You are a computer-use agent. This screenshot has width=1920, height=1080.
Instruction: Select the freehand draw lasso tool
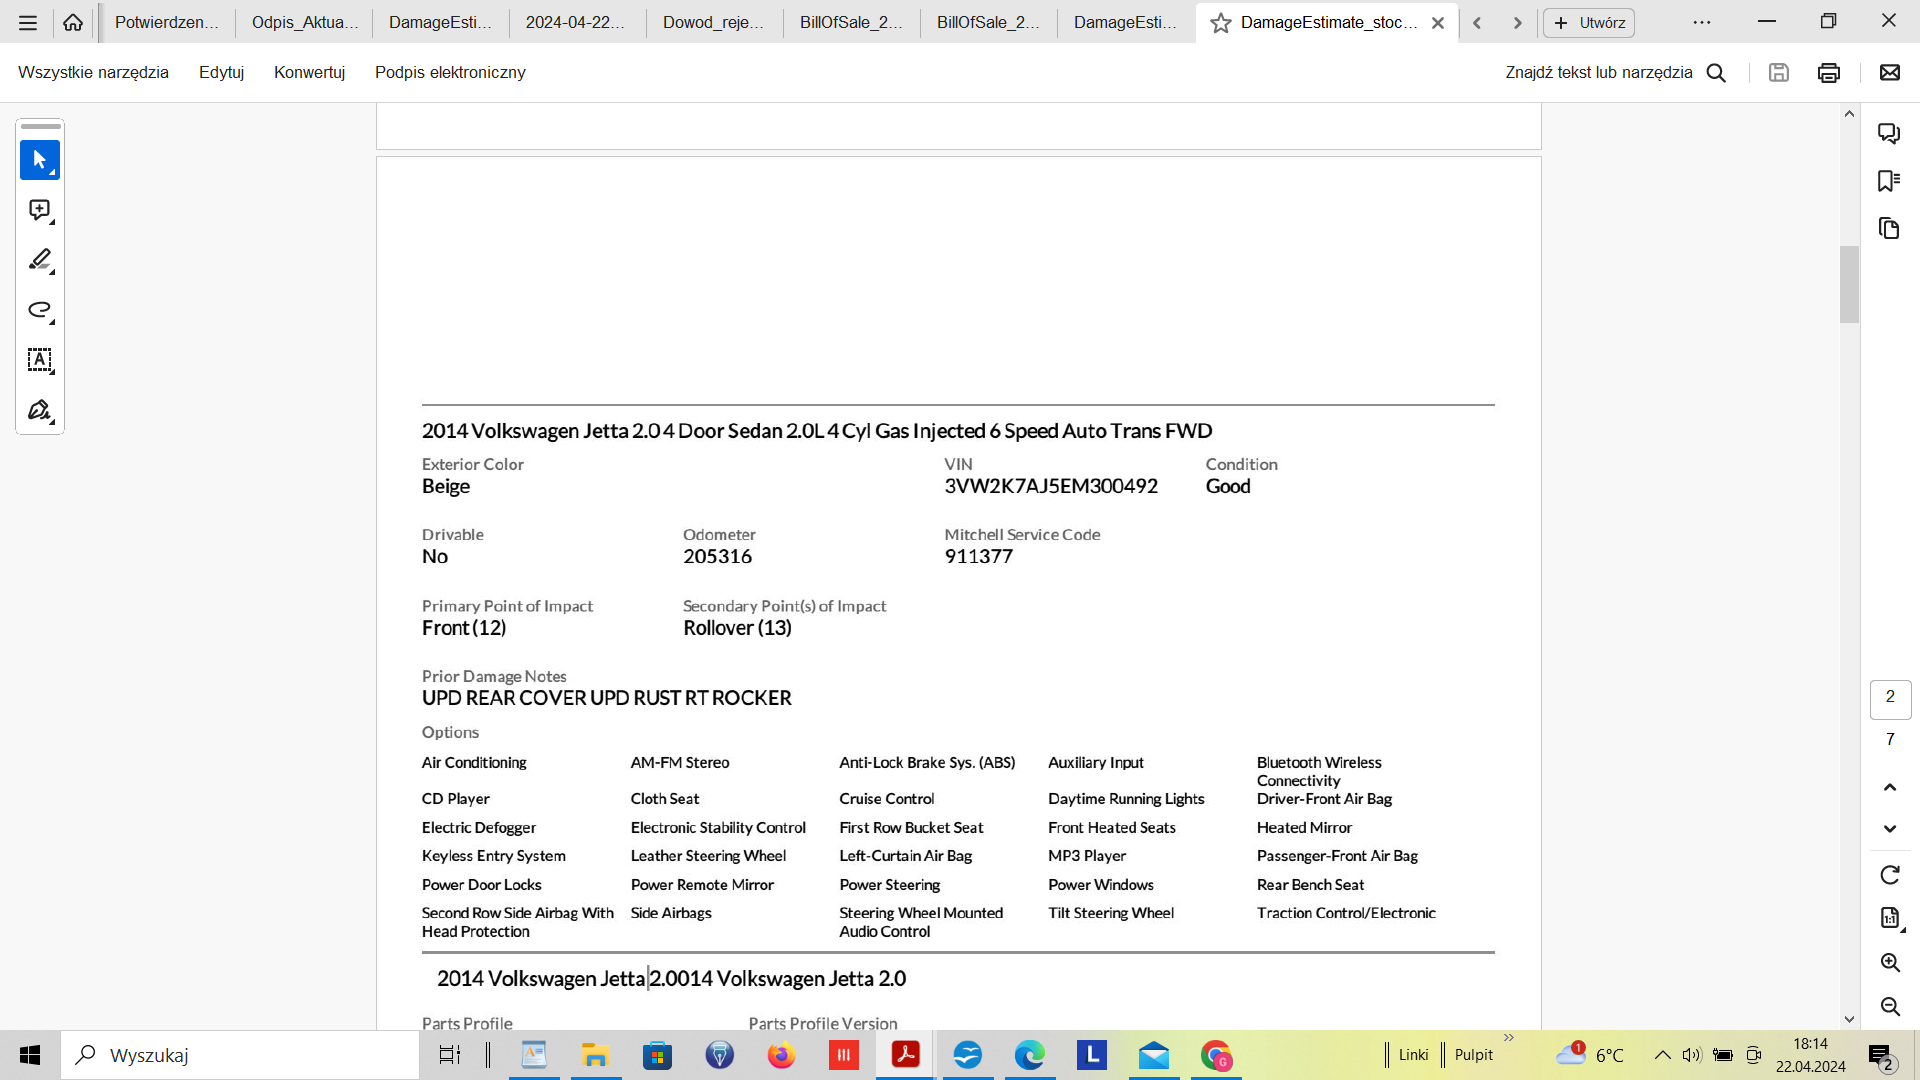[40, 310]
